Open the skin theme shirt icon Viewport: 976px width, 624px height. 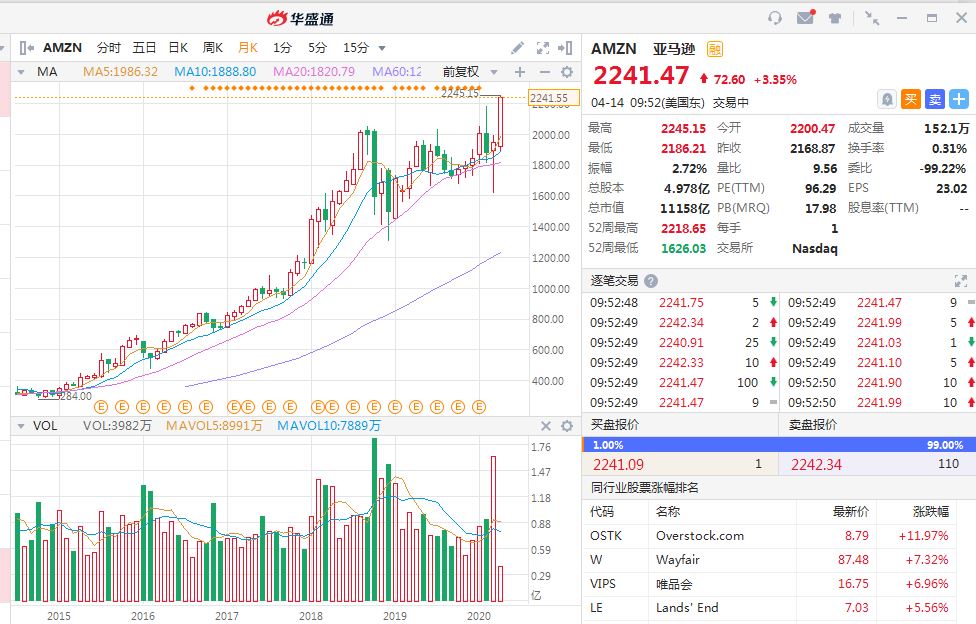(834, 18)
